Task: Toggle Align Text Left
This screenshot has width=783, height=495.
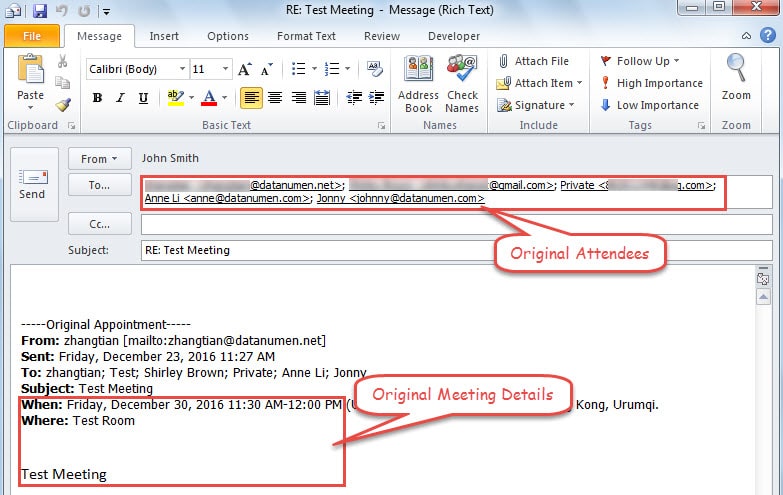Action: pos(251,97)
